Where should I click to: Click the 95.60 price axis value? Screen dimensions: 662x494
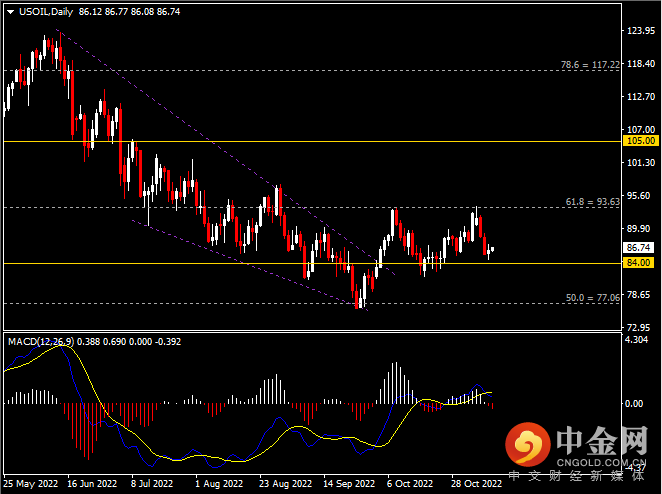coord(638,195)
